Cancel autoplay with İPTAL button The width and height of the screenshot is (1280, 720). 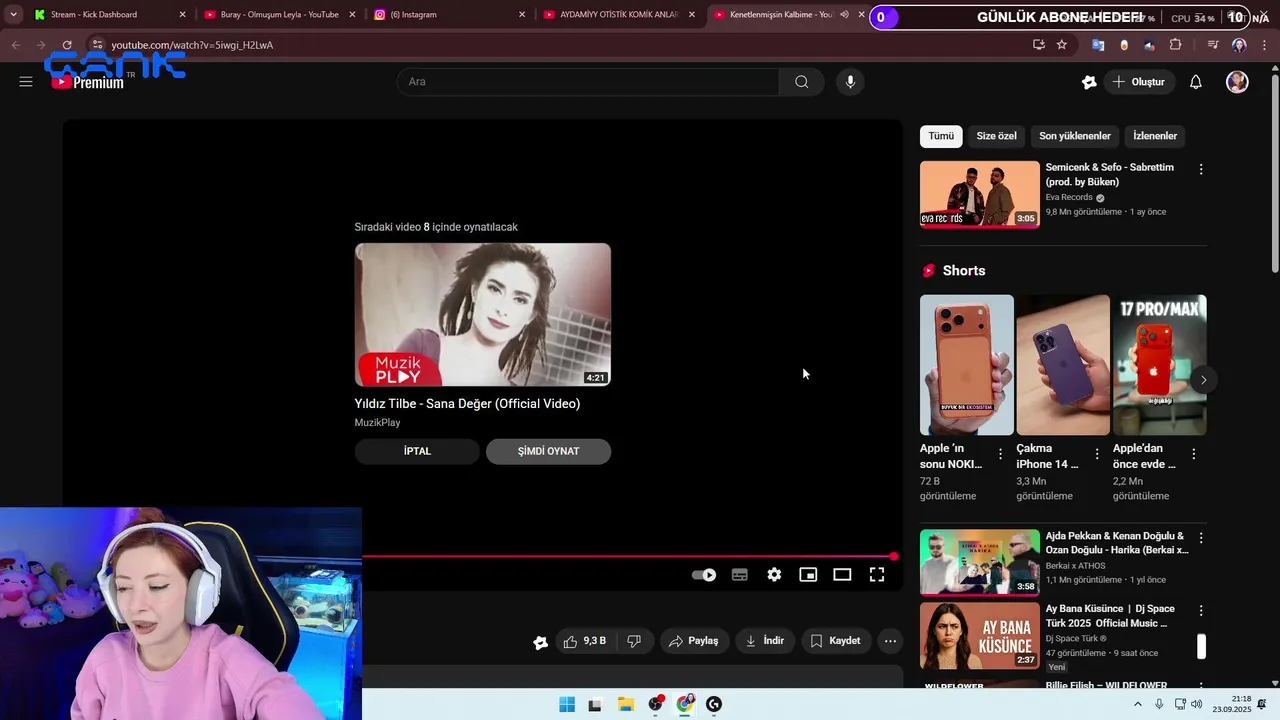point(417,451)
